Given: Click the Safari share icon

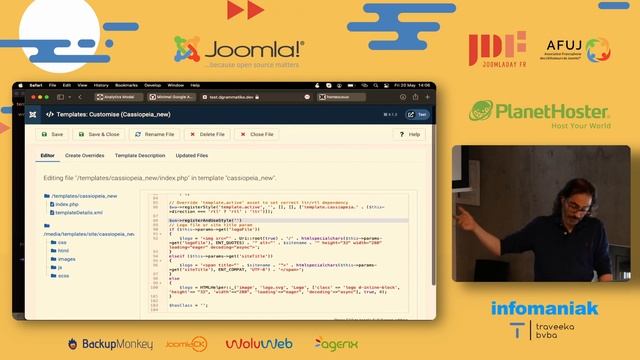Looking at the screenshot, I should (416, 97).
